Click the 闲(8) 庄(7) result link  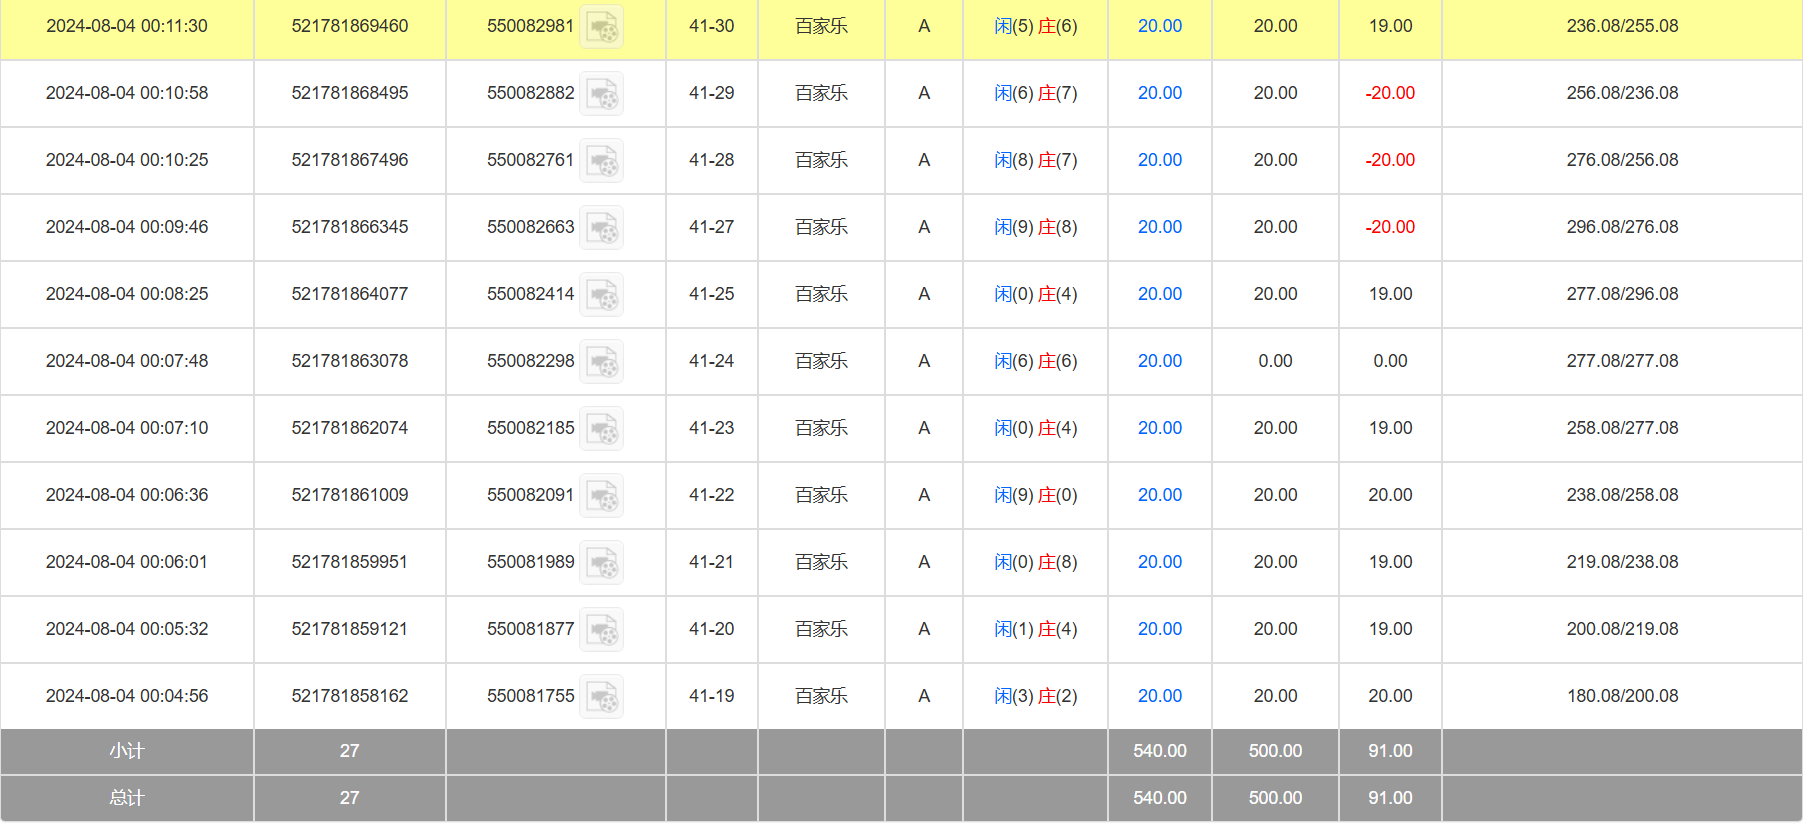(1035, 160)
